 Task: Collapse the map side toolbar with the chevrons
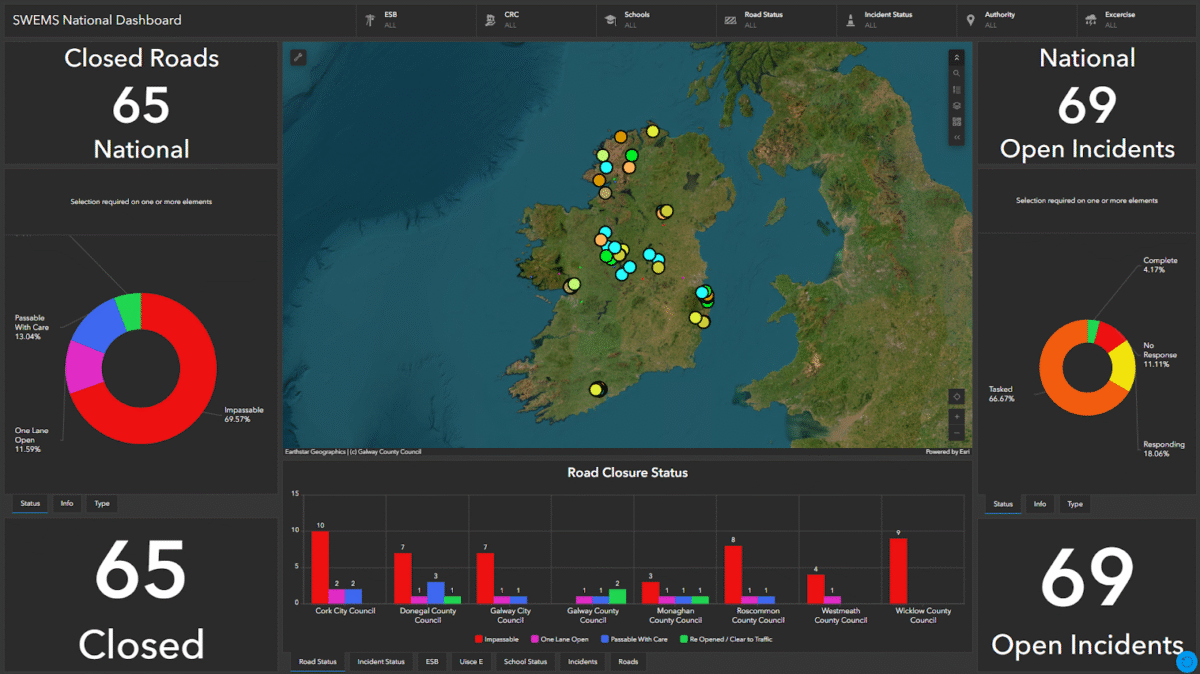[957, 135]
